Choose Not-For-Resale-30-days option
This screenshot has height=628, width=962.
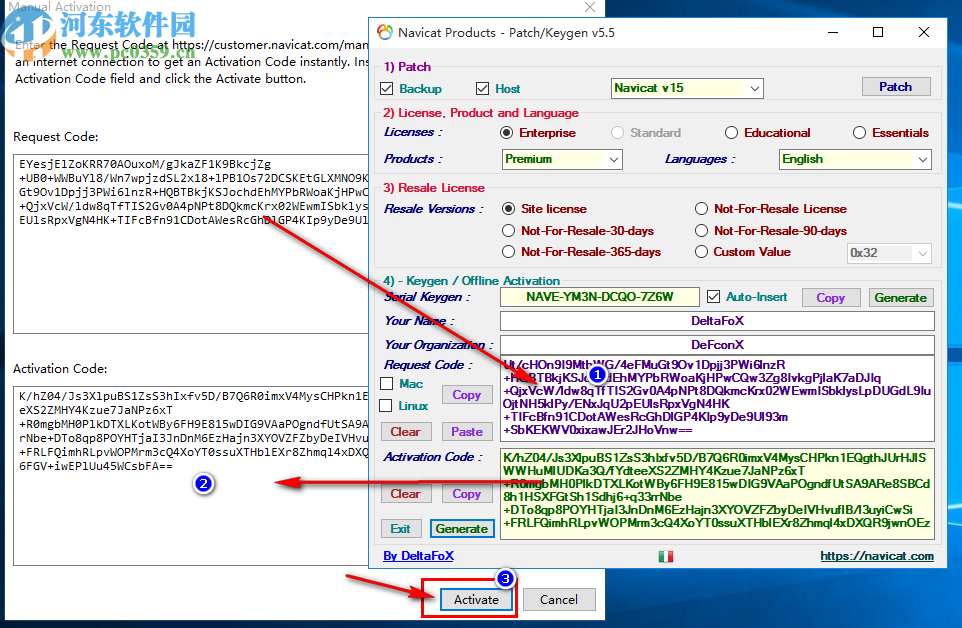tap(508, 231)
